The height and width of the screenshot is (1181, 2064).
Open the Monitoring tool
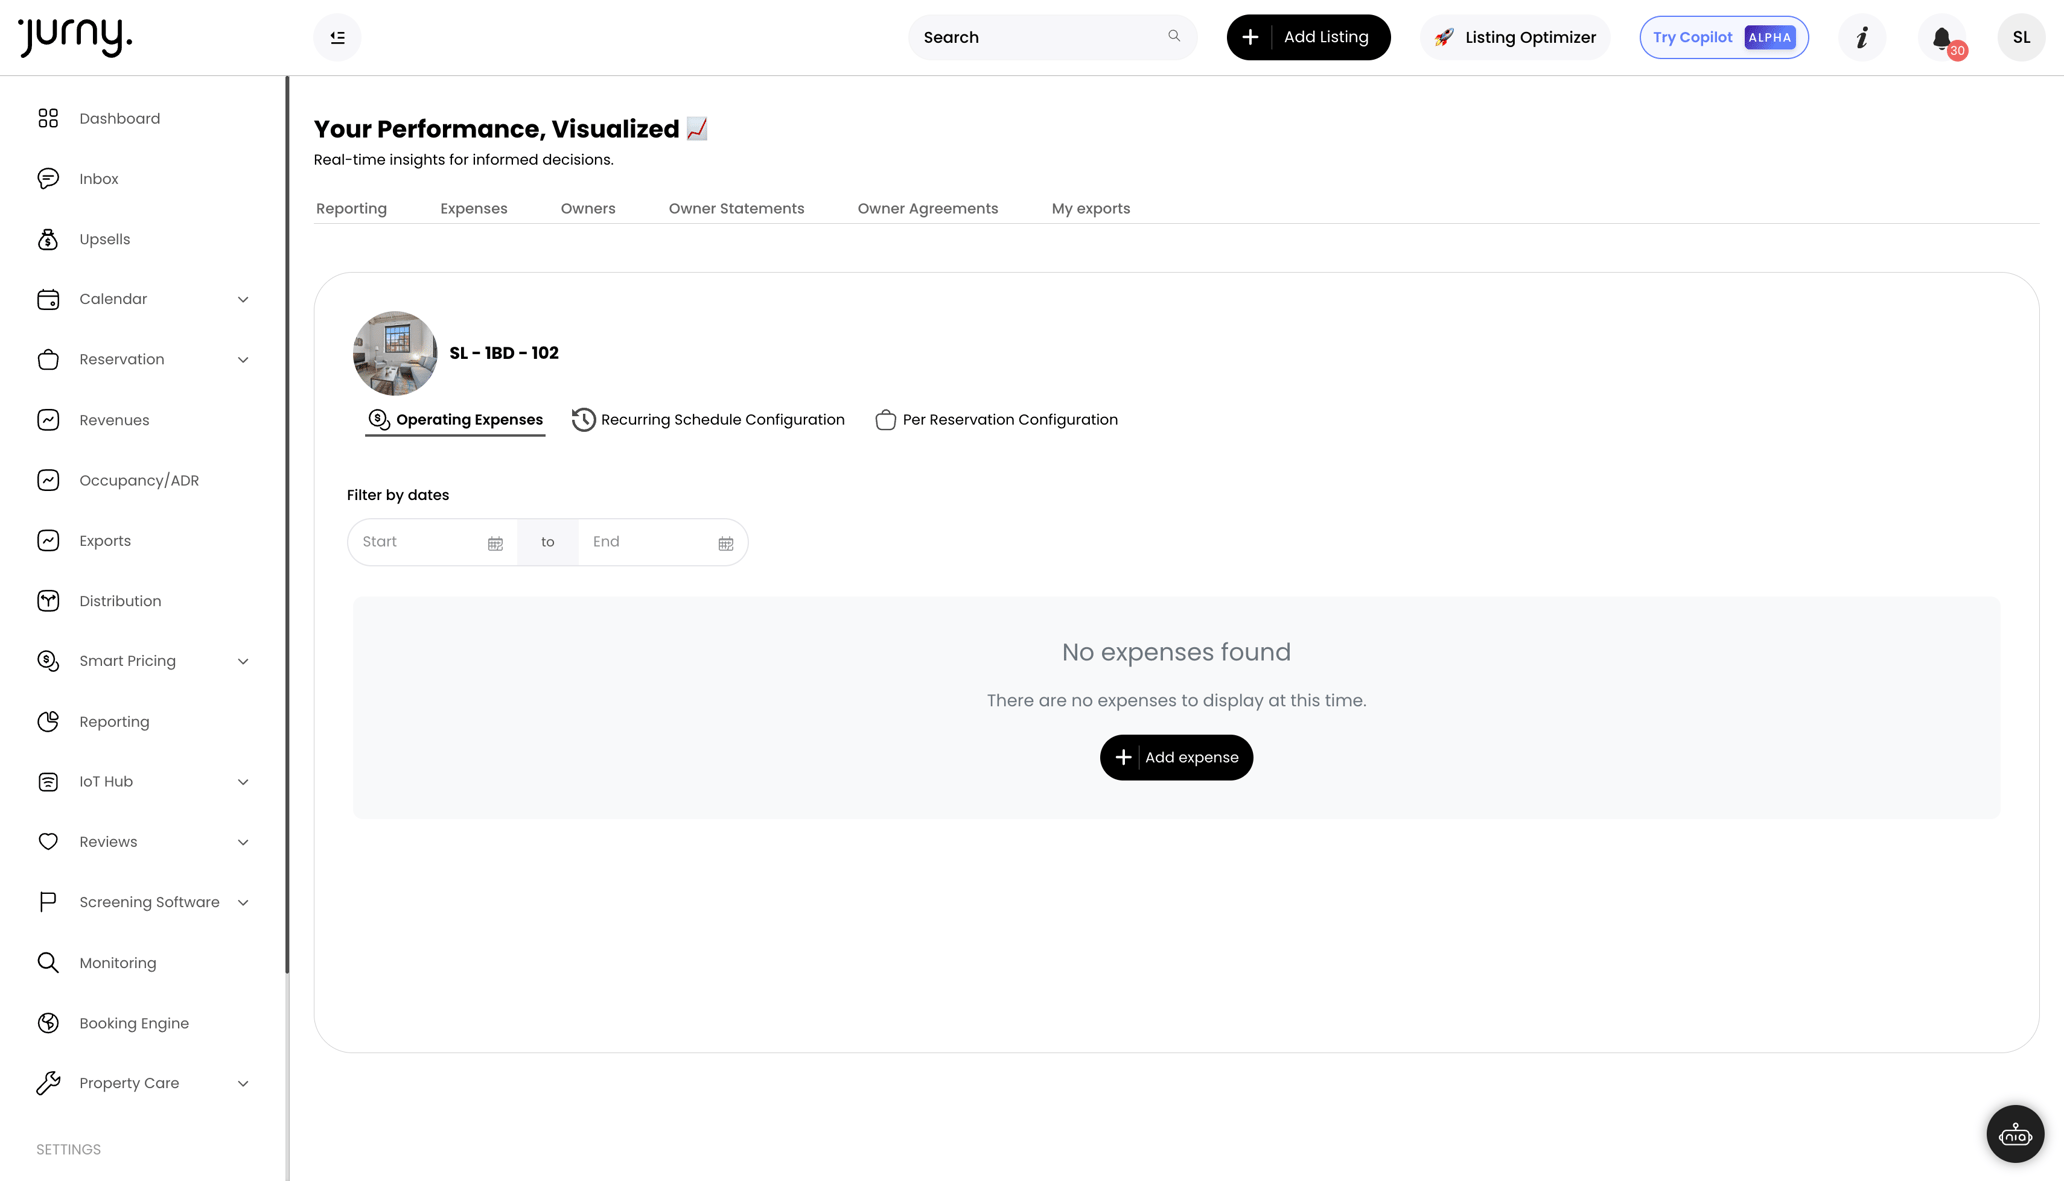[x=117, y=962]
